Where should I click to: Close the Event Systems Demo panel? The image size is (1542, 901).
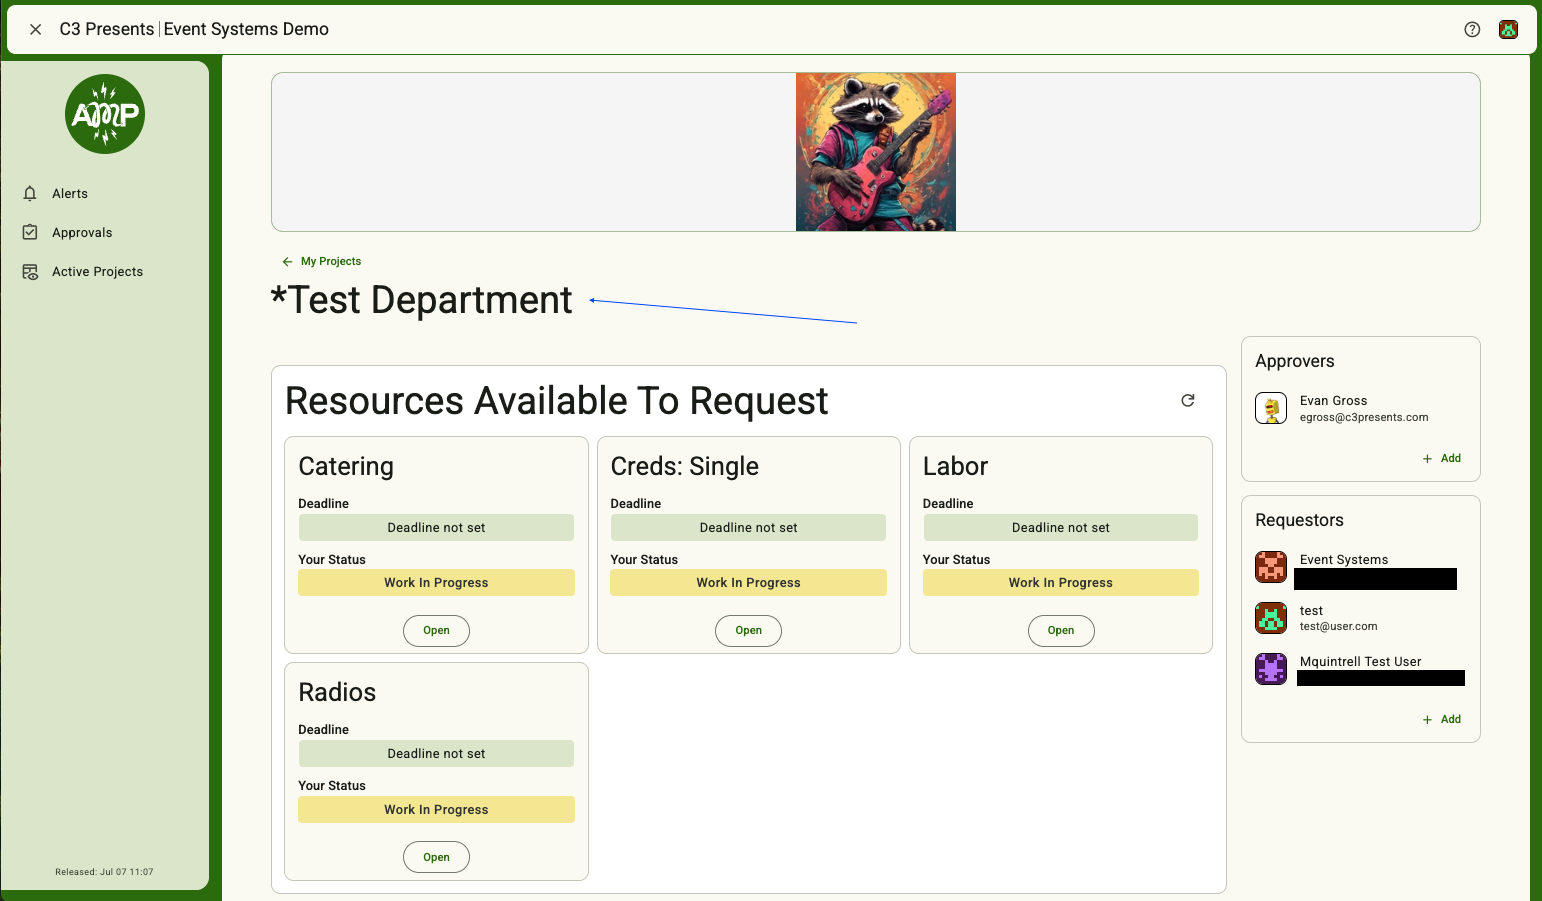(x=35, y=29)
